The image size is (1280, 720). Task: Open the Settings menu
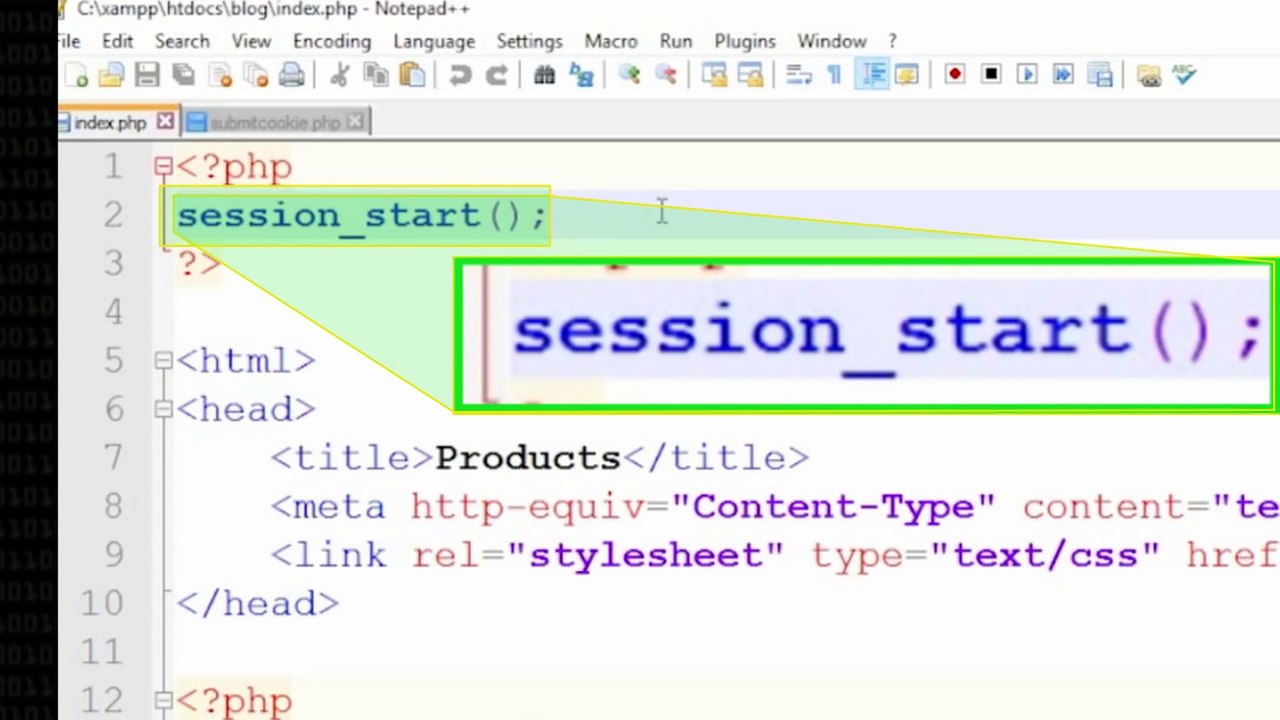(529, 41)
